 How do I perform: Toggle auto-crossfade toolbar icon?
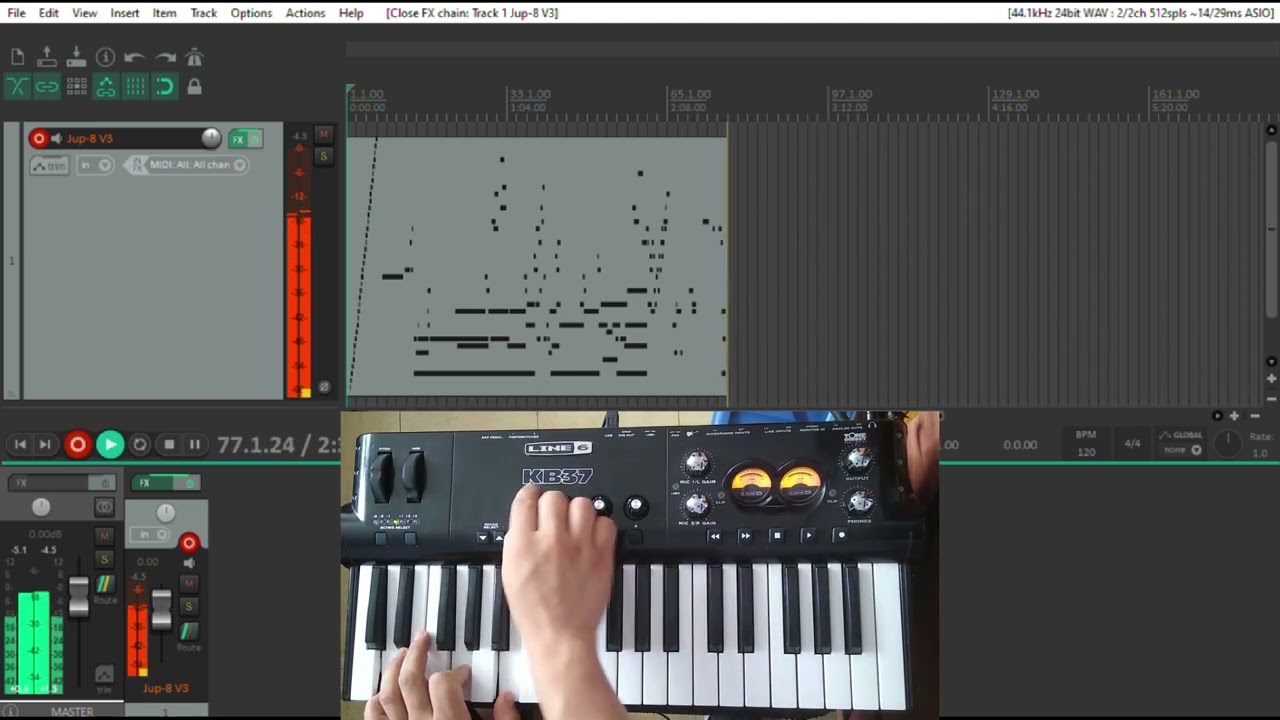coord(17,87)
